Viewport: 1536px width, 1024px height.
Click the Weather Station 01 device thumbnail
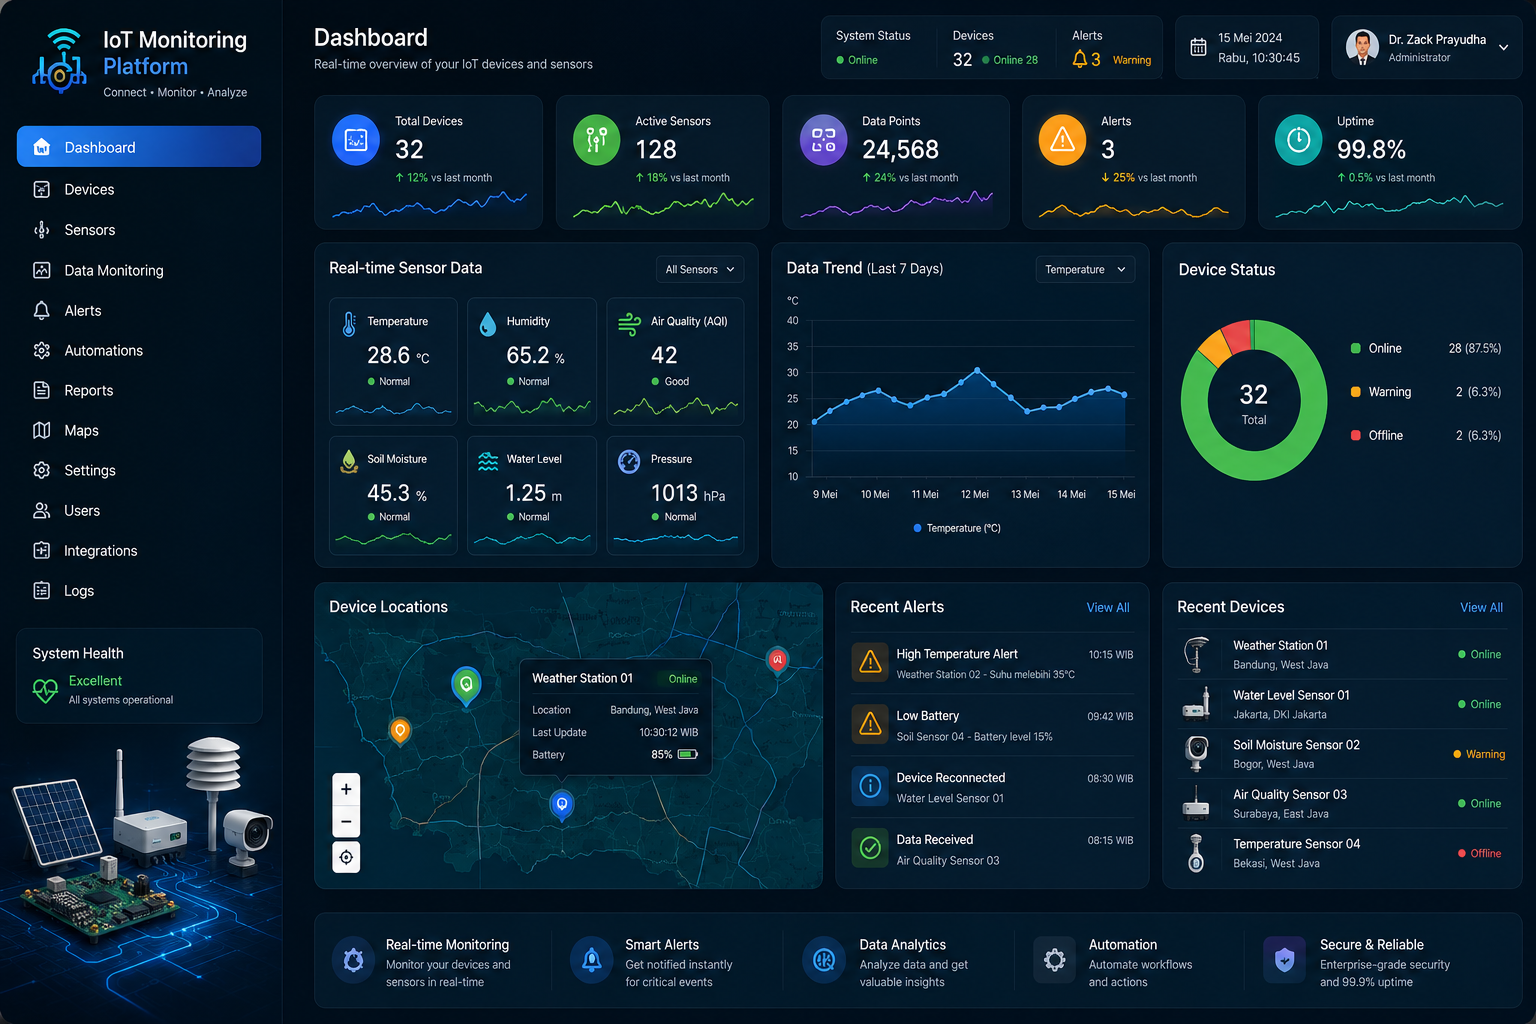point(1196,654)
